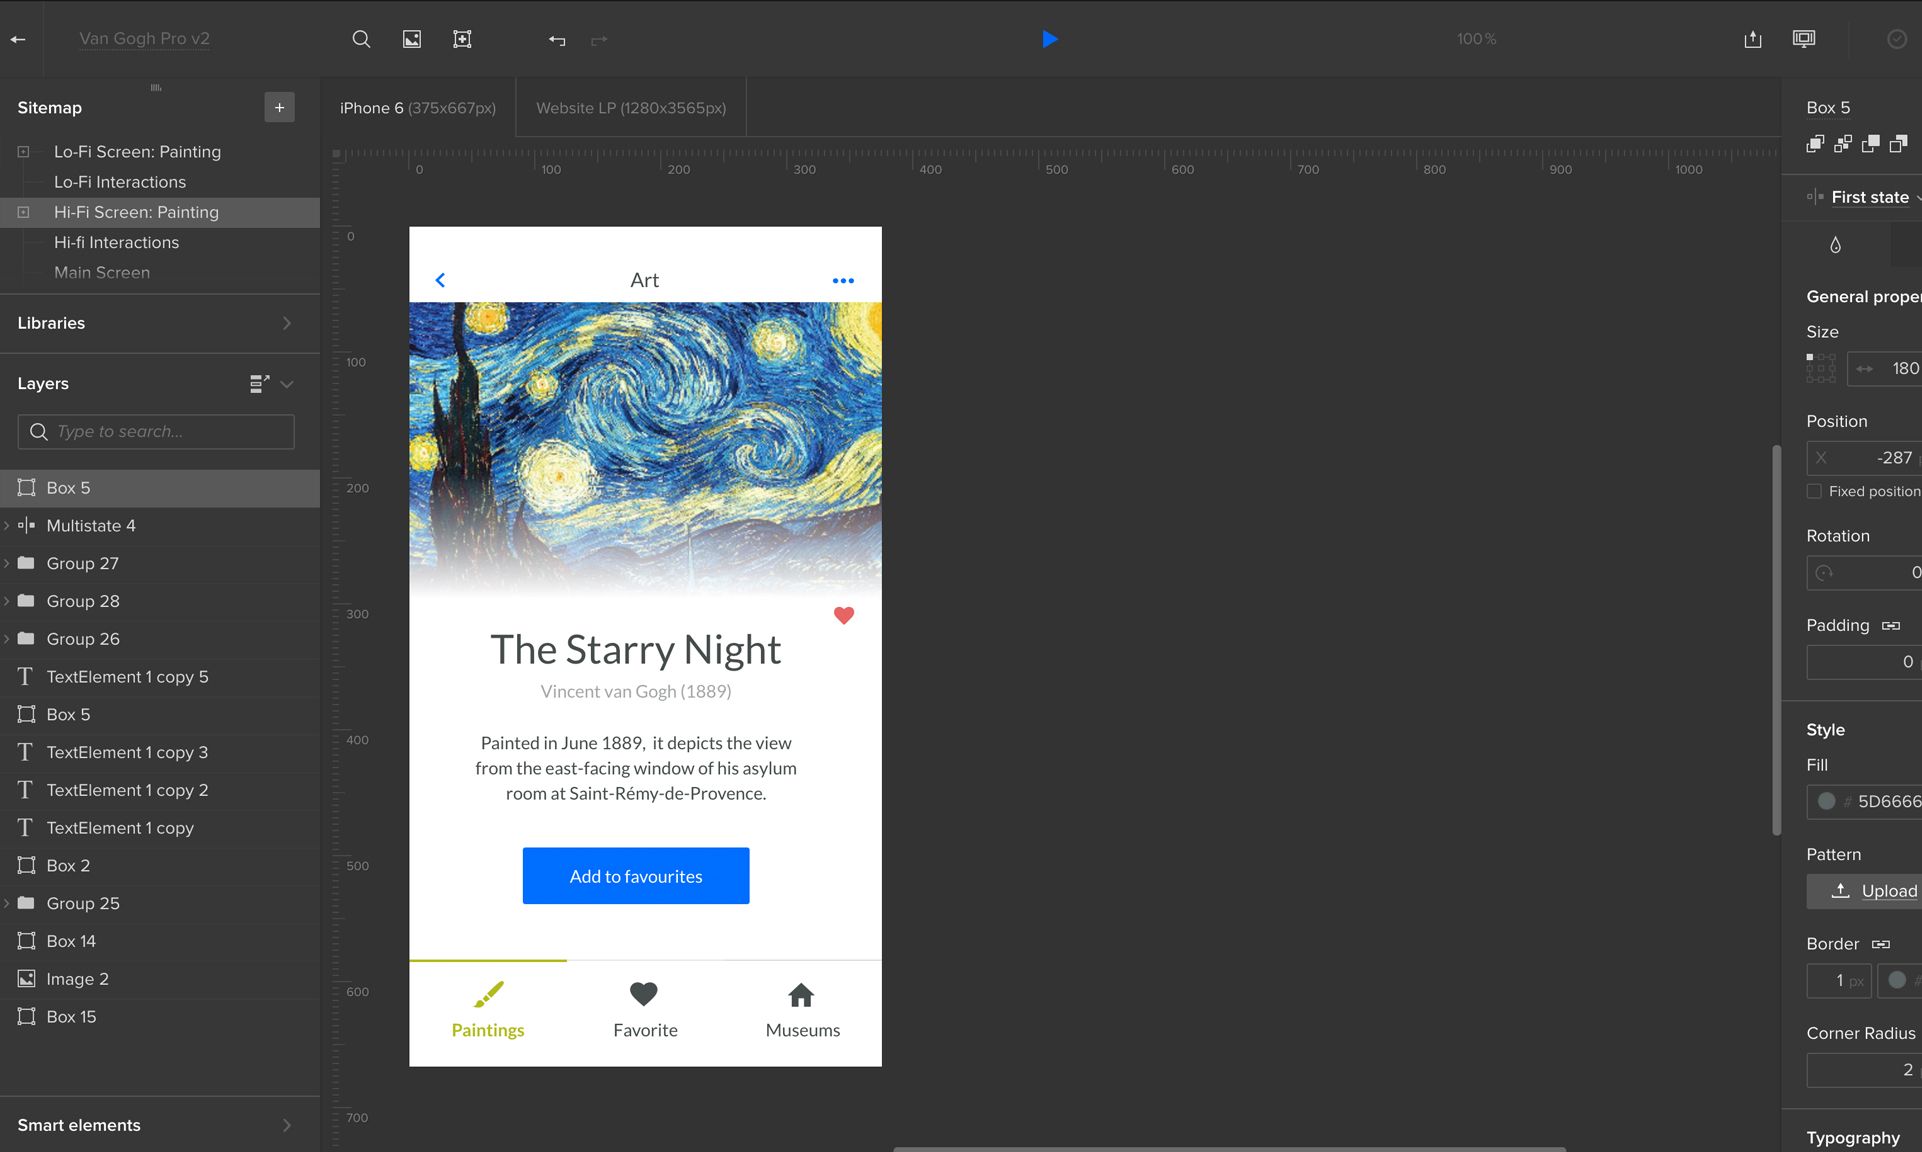This screenshot has height=1152, width=1922.
Task: Expand the Group 27 layer
Action: (x=7, y=563)
